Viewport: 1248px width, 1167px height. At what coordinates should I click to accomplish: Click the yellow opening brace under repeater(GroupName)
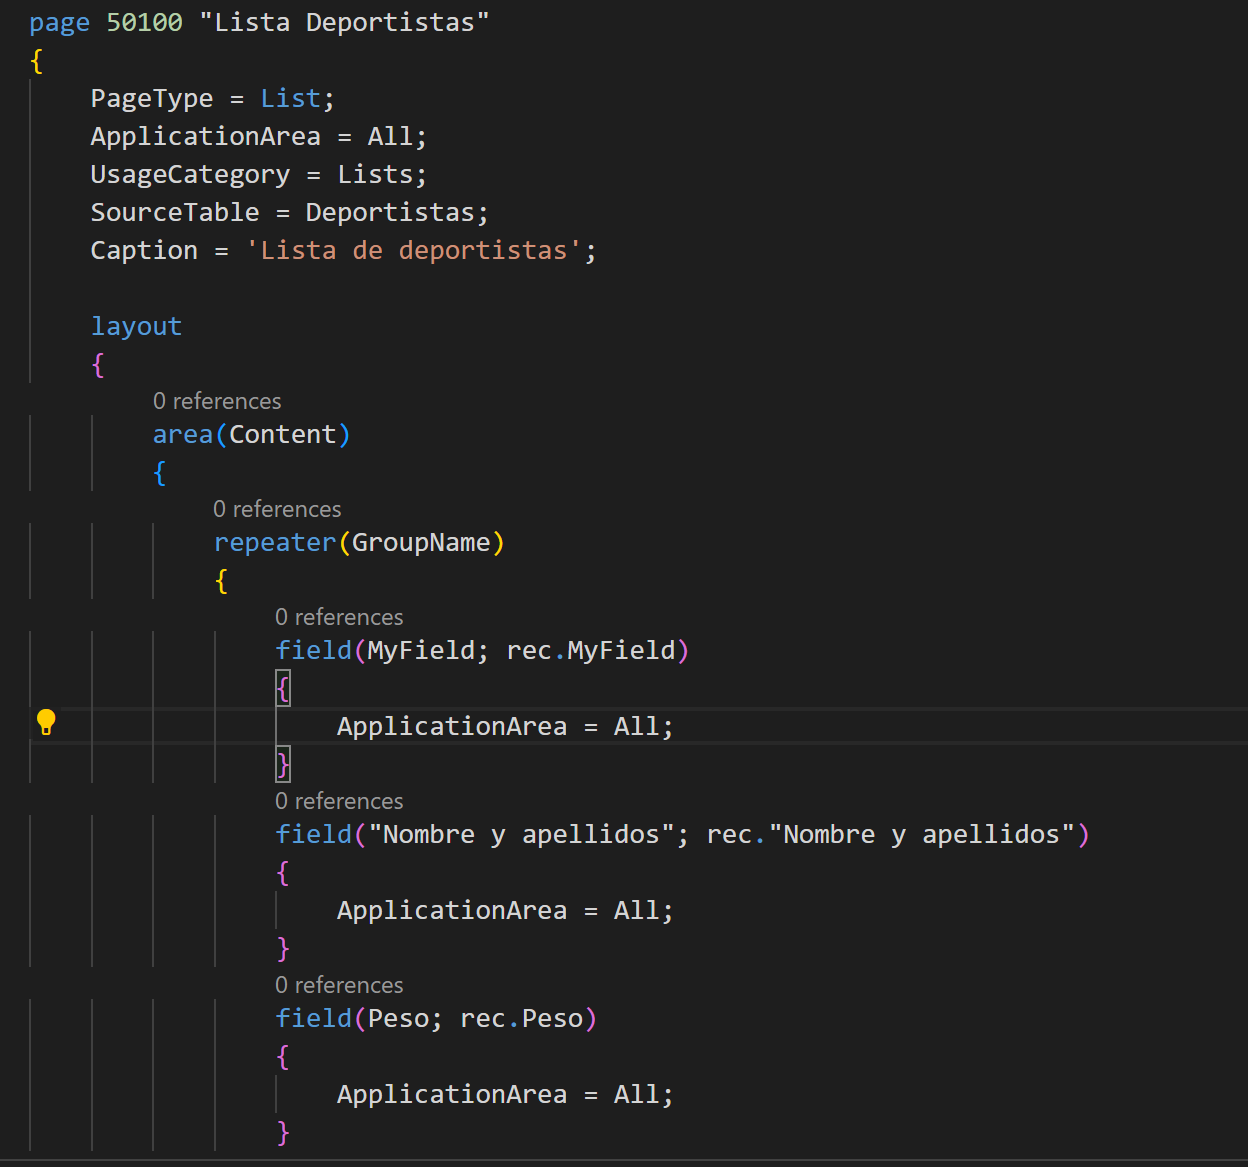tap(221, 581)
